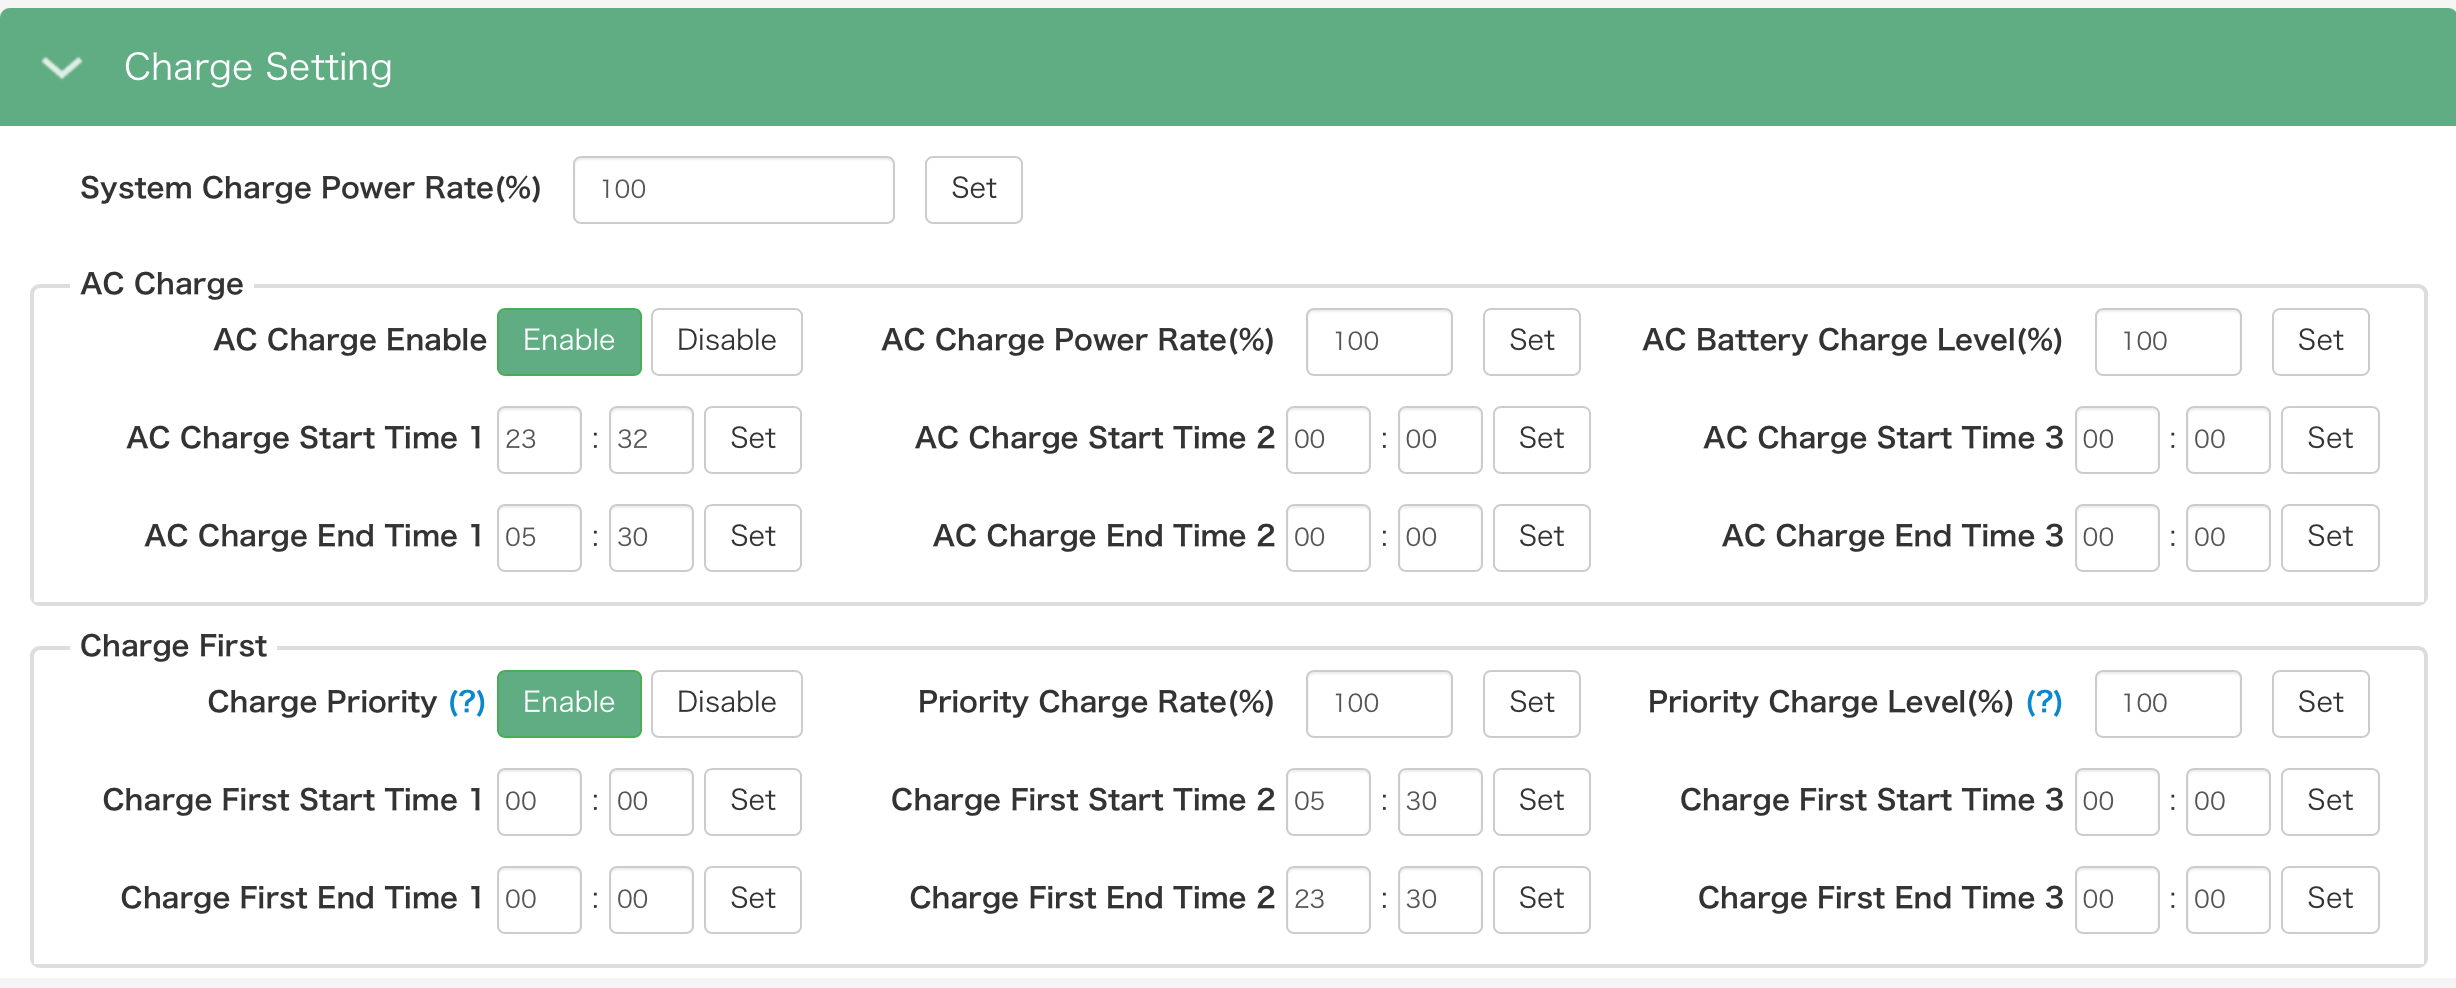The image size is (2456, 988).
Task: Set AC Charge Start Time 3
Action: pos(2330,439)
